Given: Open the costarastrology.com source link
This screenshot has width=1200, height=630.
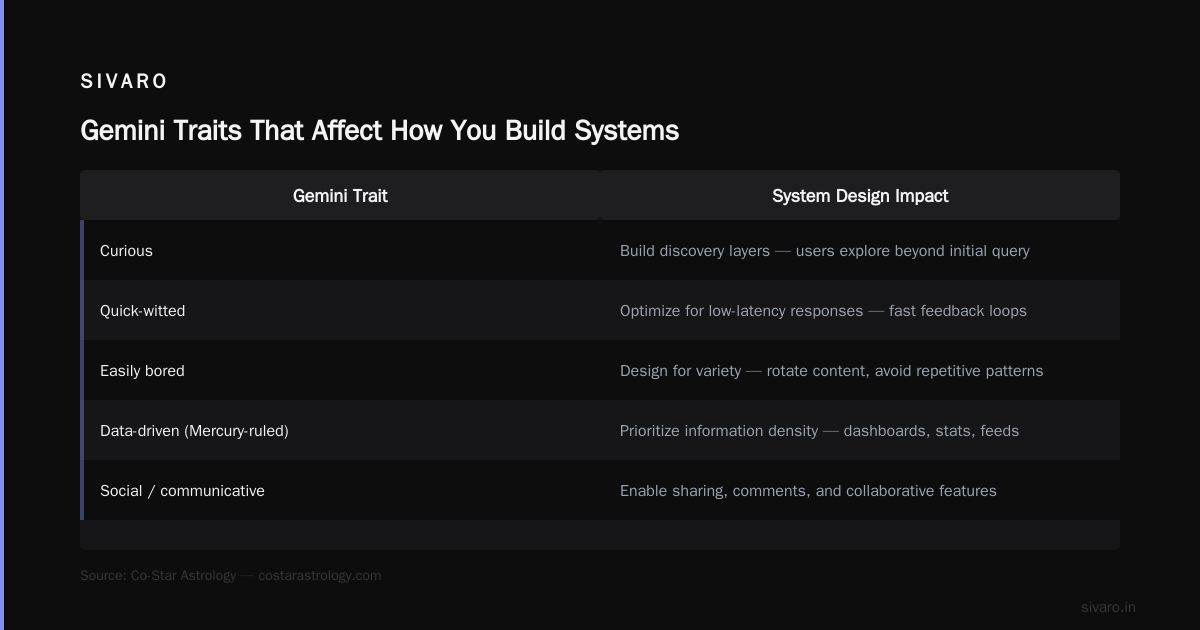Looking at the screenshot, I should point(320,575).
